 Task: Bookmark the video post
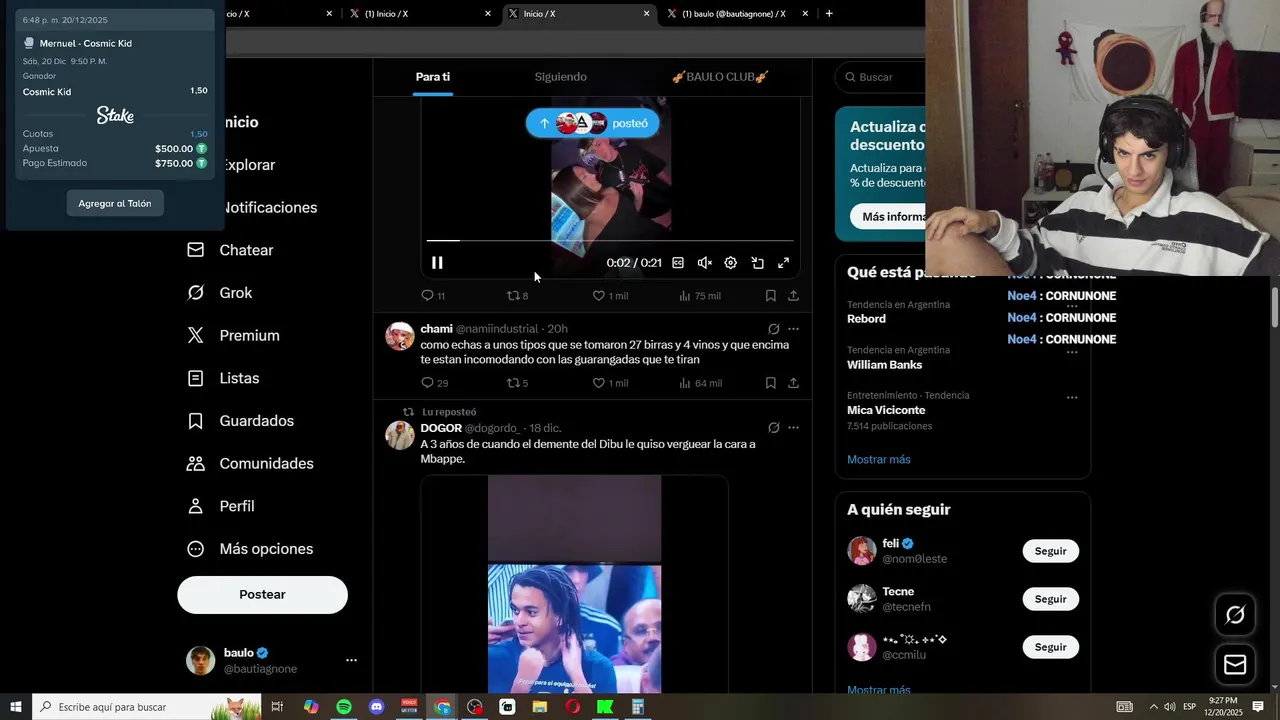(771, 296)
